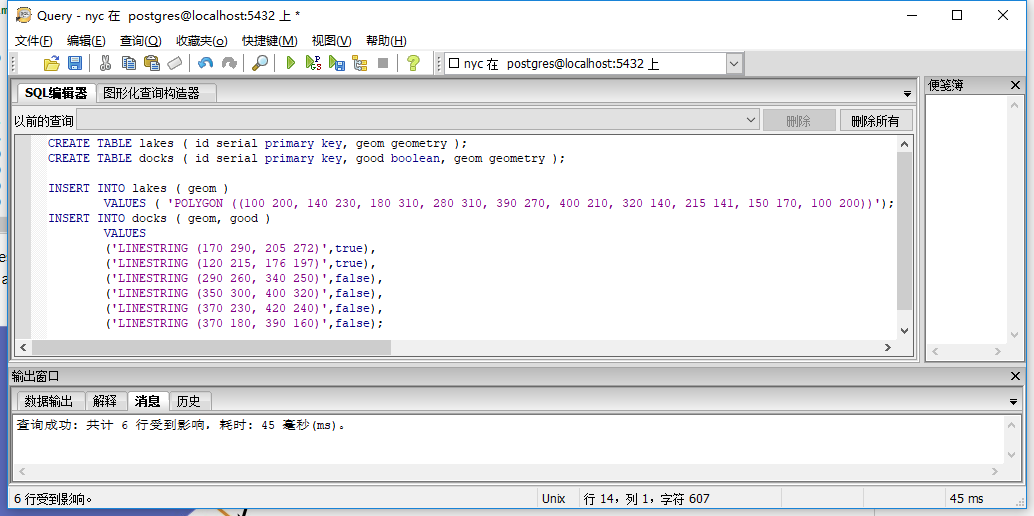
Task: Click the SQL editor scroll-up arrow
Action: [x=904, y=145]
